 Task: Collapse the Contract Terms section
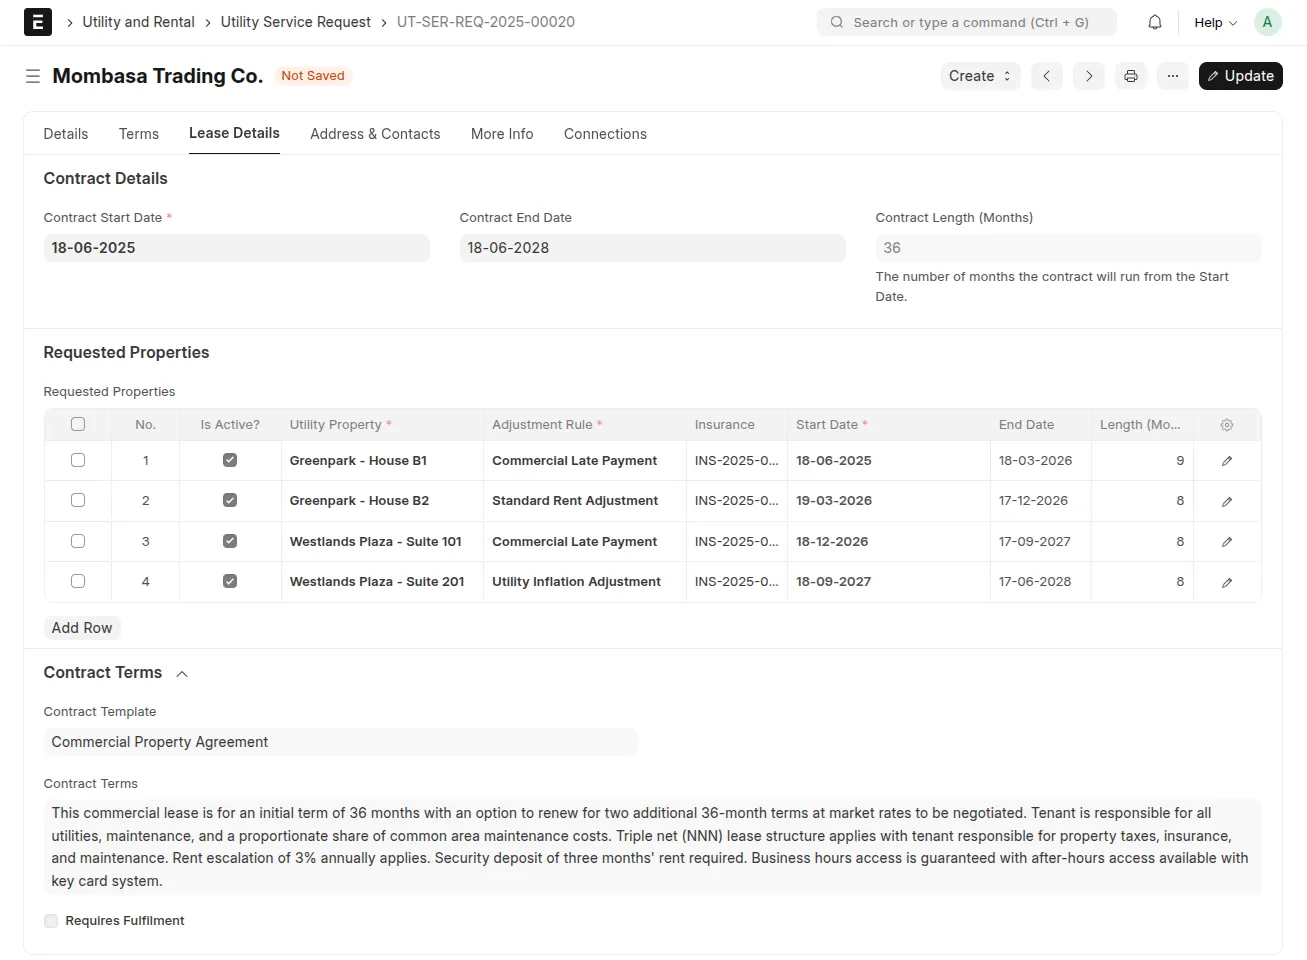pyautogui.click(x=182, y=674)
